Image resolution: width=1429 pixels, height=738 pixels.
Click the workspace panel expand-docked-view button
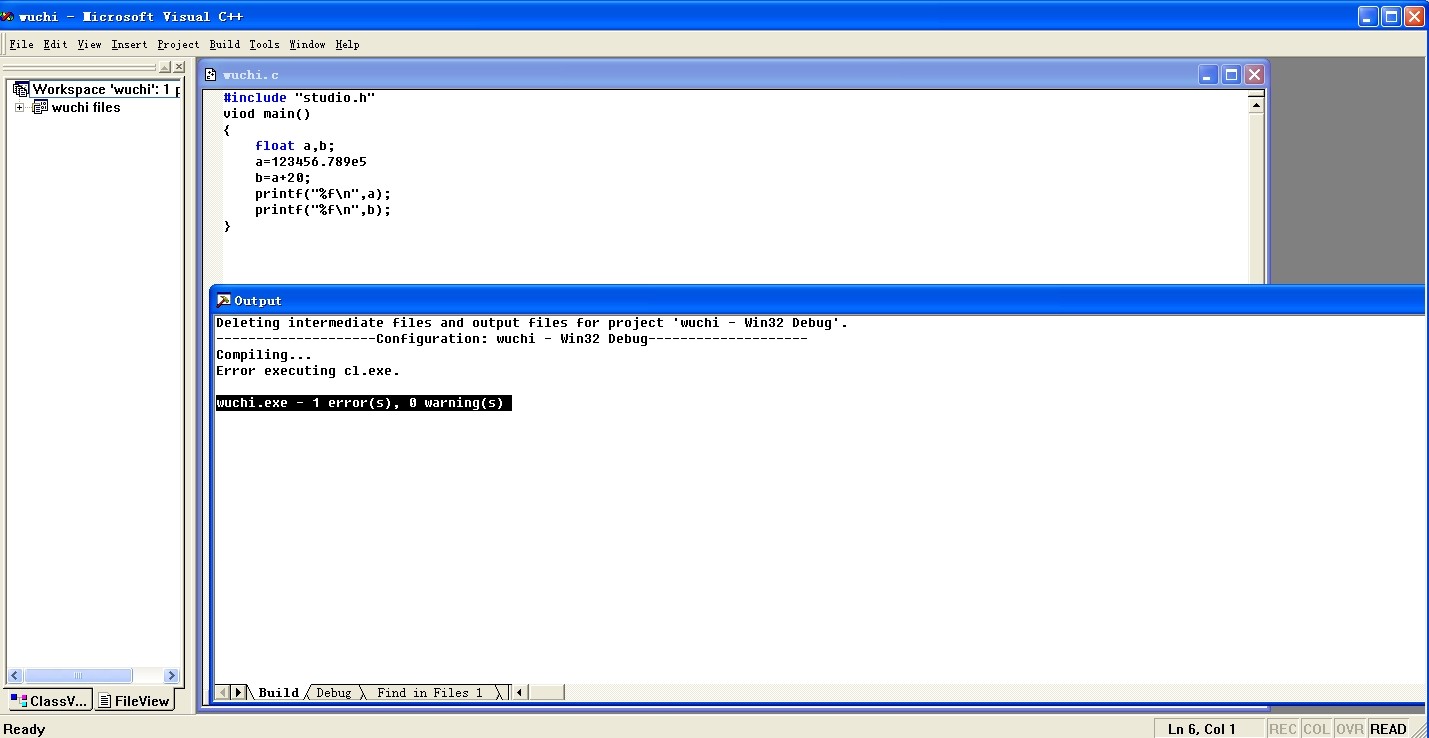pyautogui.click(x=165, y=67)
